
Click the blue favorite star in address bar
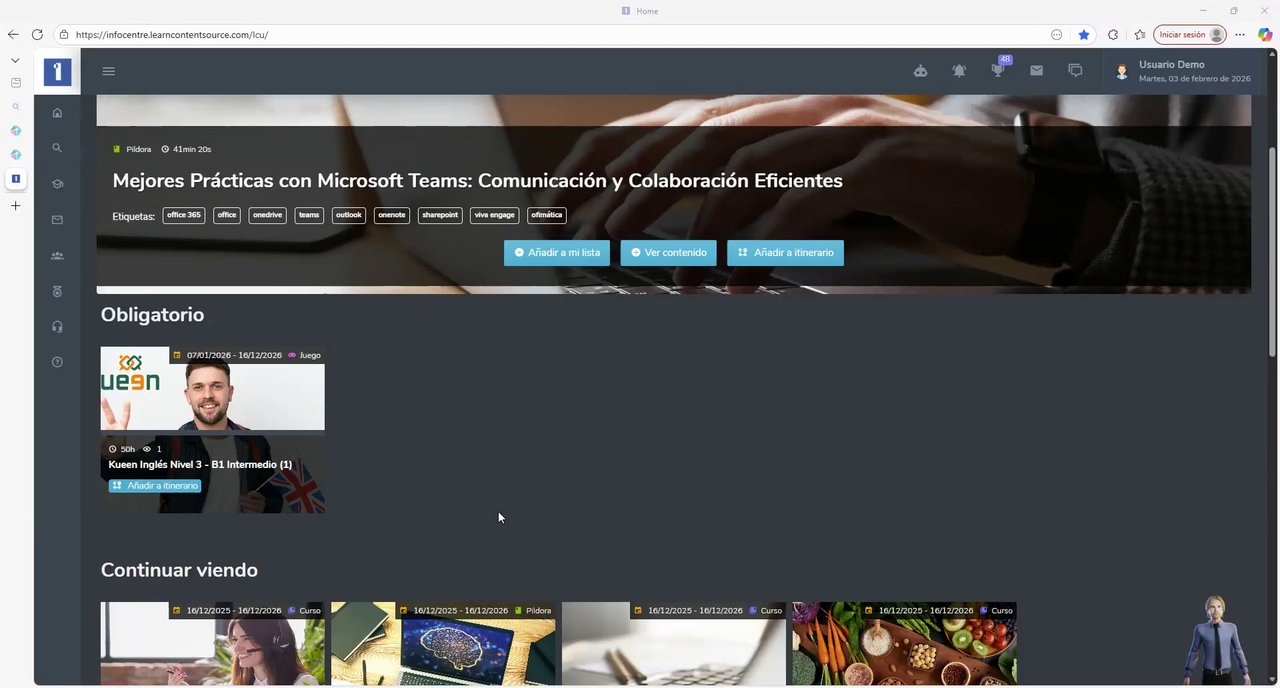pos(1084,34)
